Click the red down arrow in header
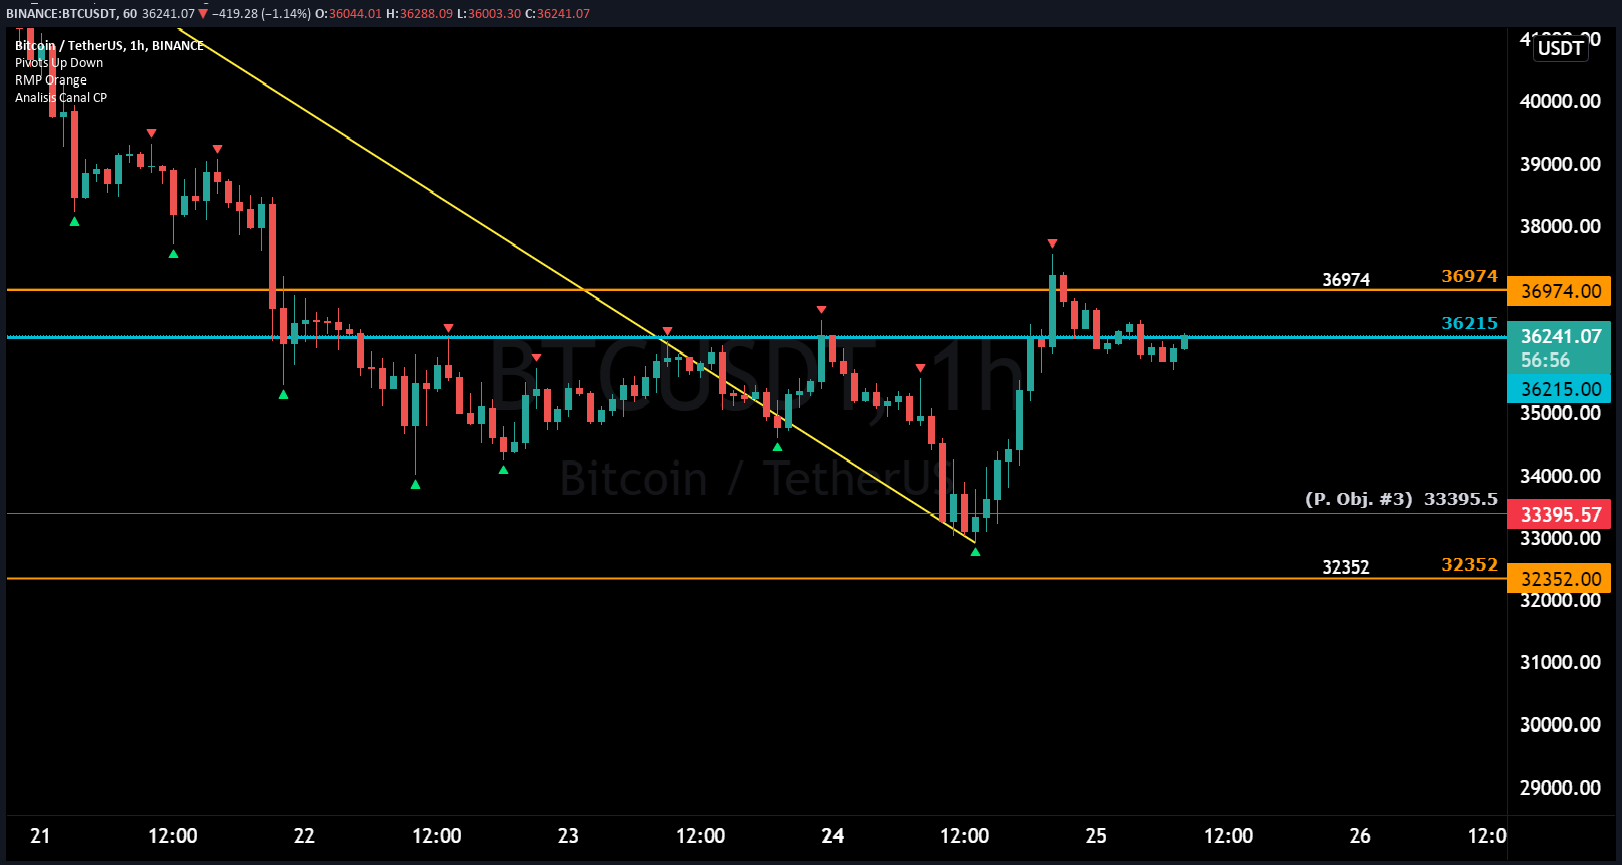Screen dimensions: 1622x865 coord(203,14)
